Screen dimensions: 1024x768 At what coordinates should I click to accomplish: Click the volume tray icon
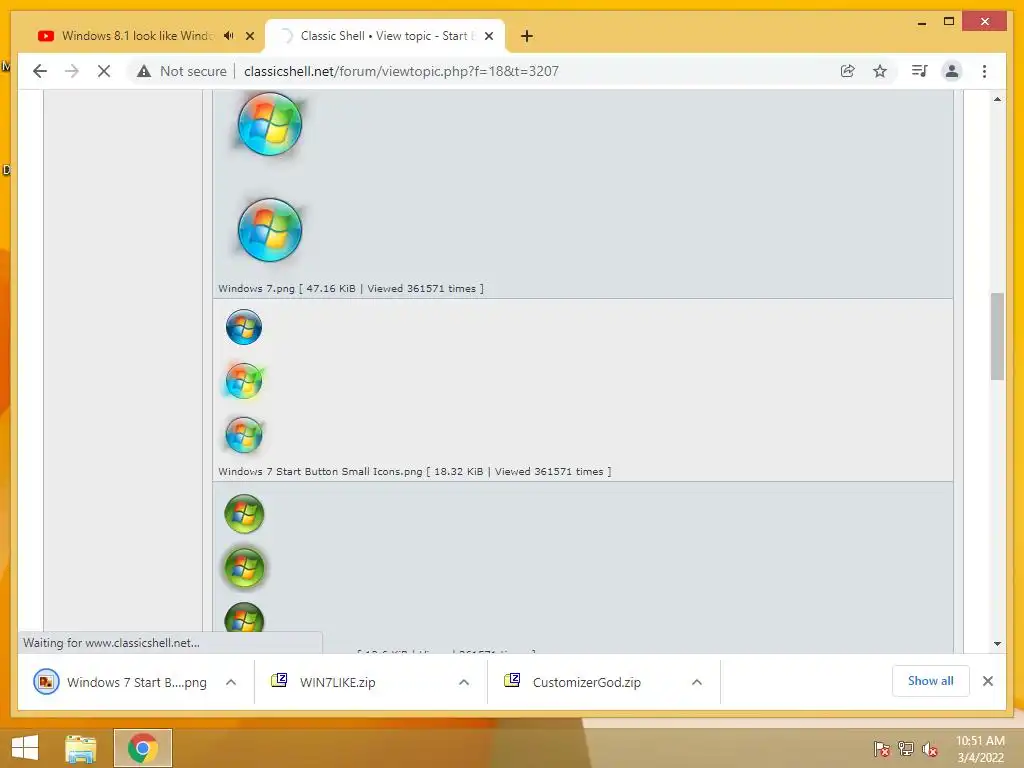coord(930,749)
